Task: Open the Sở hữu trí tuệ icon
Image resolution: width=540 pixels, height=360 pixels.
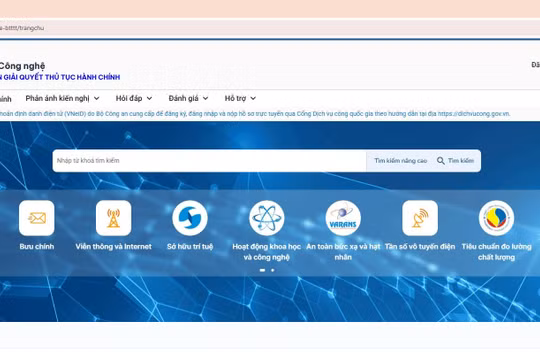Action: 190,218
